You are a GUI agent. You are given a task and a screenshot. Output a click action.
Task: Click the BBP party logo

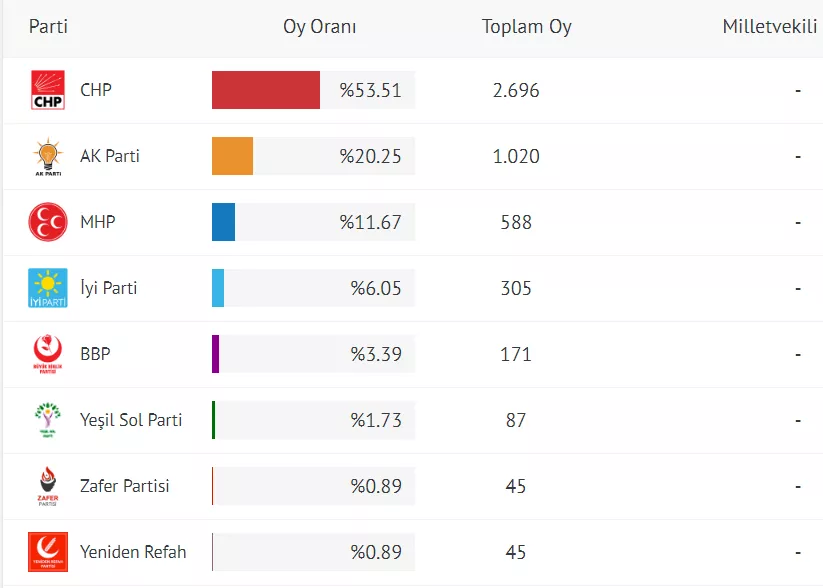point(48,354)
